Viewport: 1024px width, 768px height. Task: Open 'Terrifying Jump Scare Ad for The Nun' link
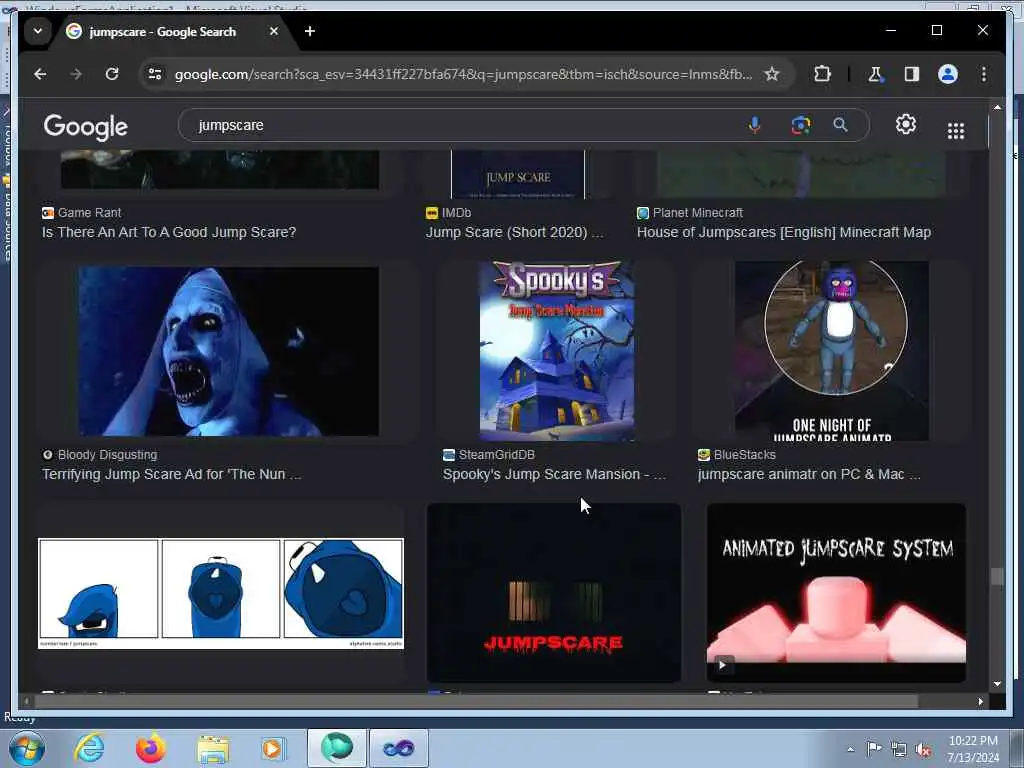[172, 474]
